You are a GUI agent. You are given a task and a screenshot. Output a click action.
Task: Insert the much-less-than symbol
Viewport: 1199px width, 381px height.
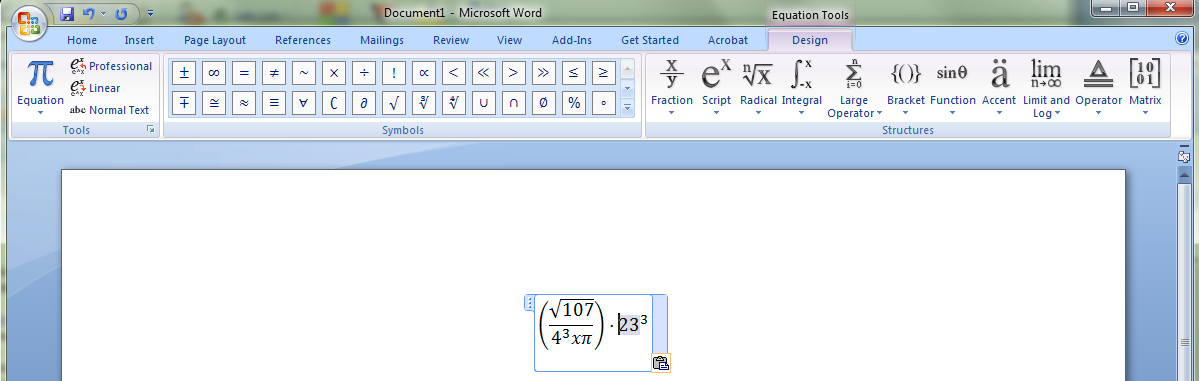pos(483,73)
